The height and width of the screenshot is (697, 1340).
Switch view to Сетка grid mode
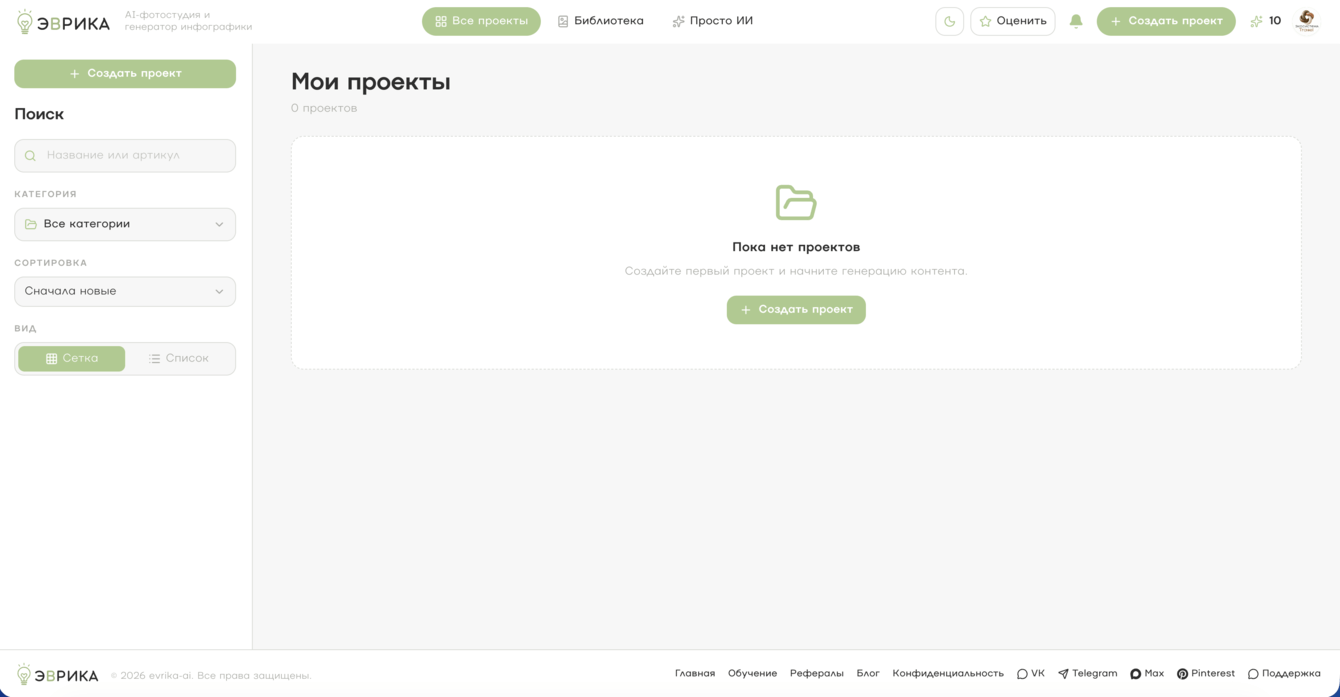coord(72,358)
